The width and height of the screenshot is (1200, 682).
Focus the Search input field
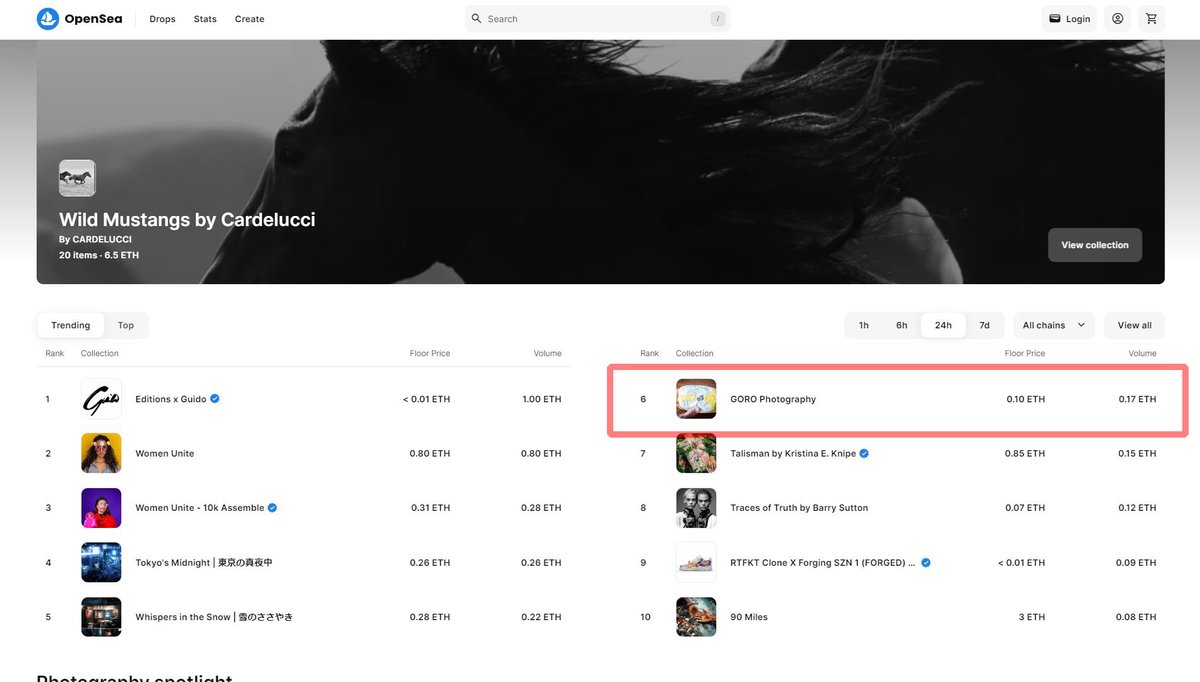(597, 19)
